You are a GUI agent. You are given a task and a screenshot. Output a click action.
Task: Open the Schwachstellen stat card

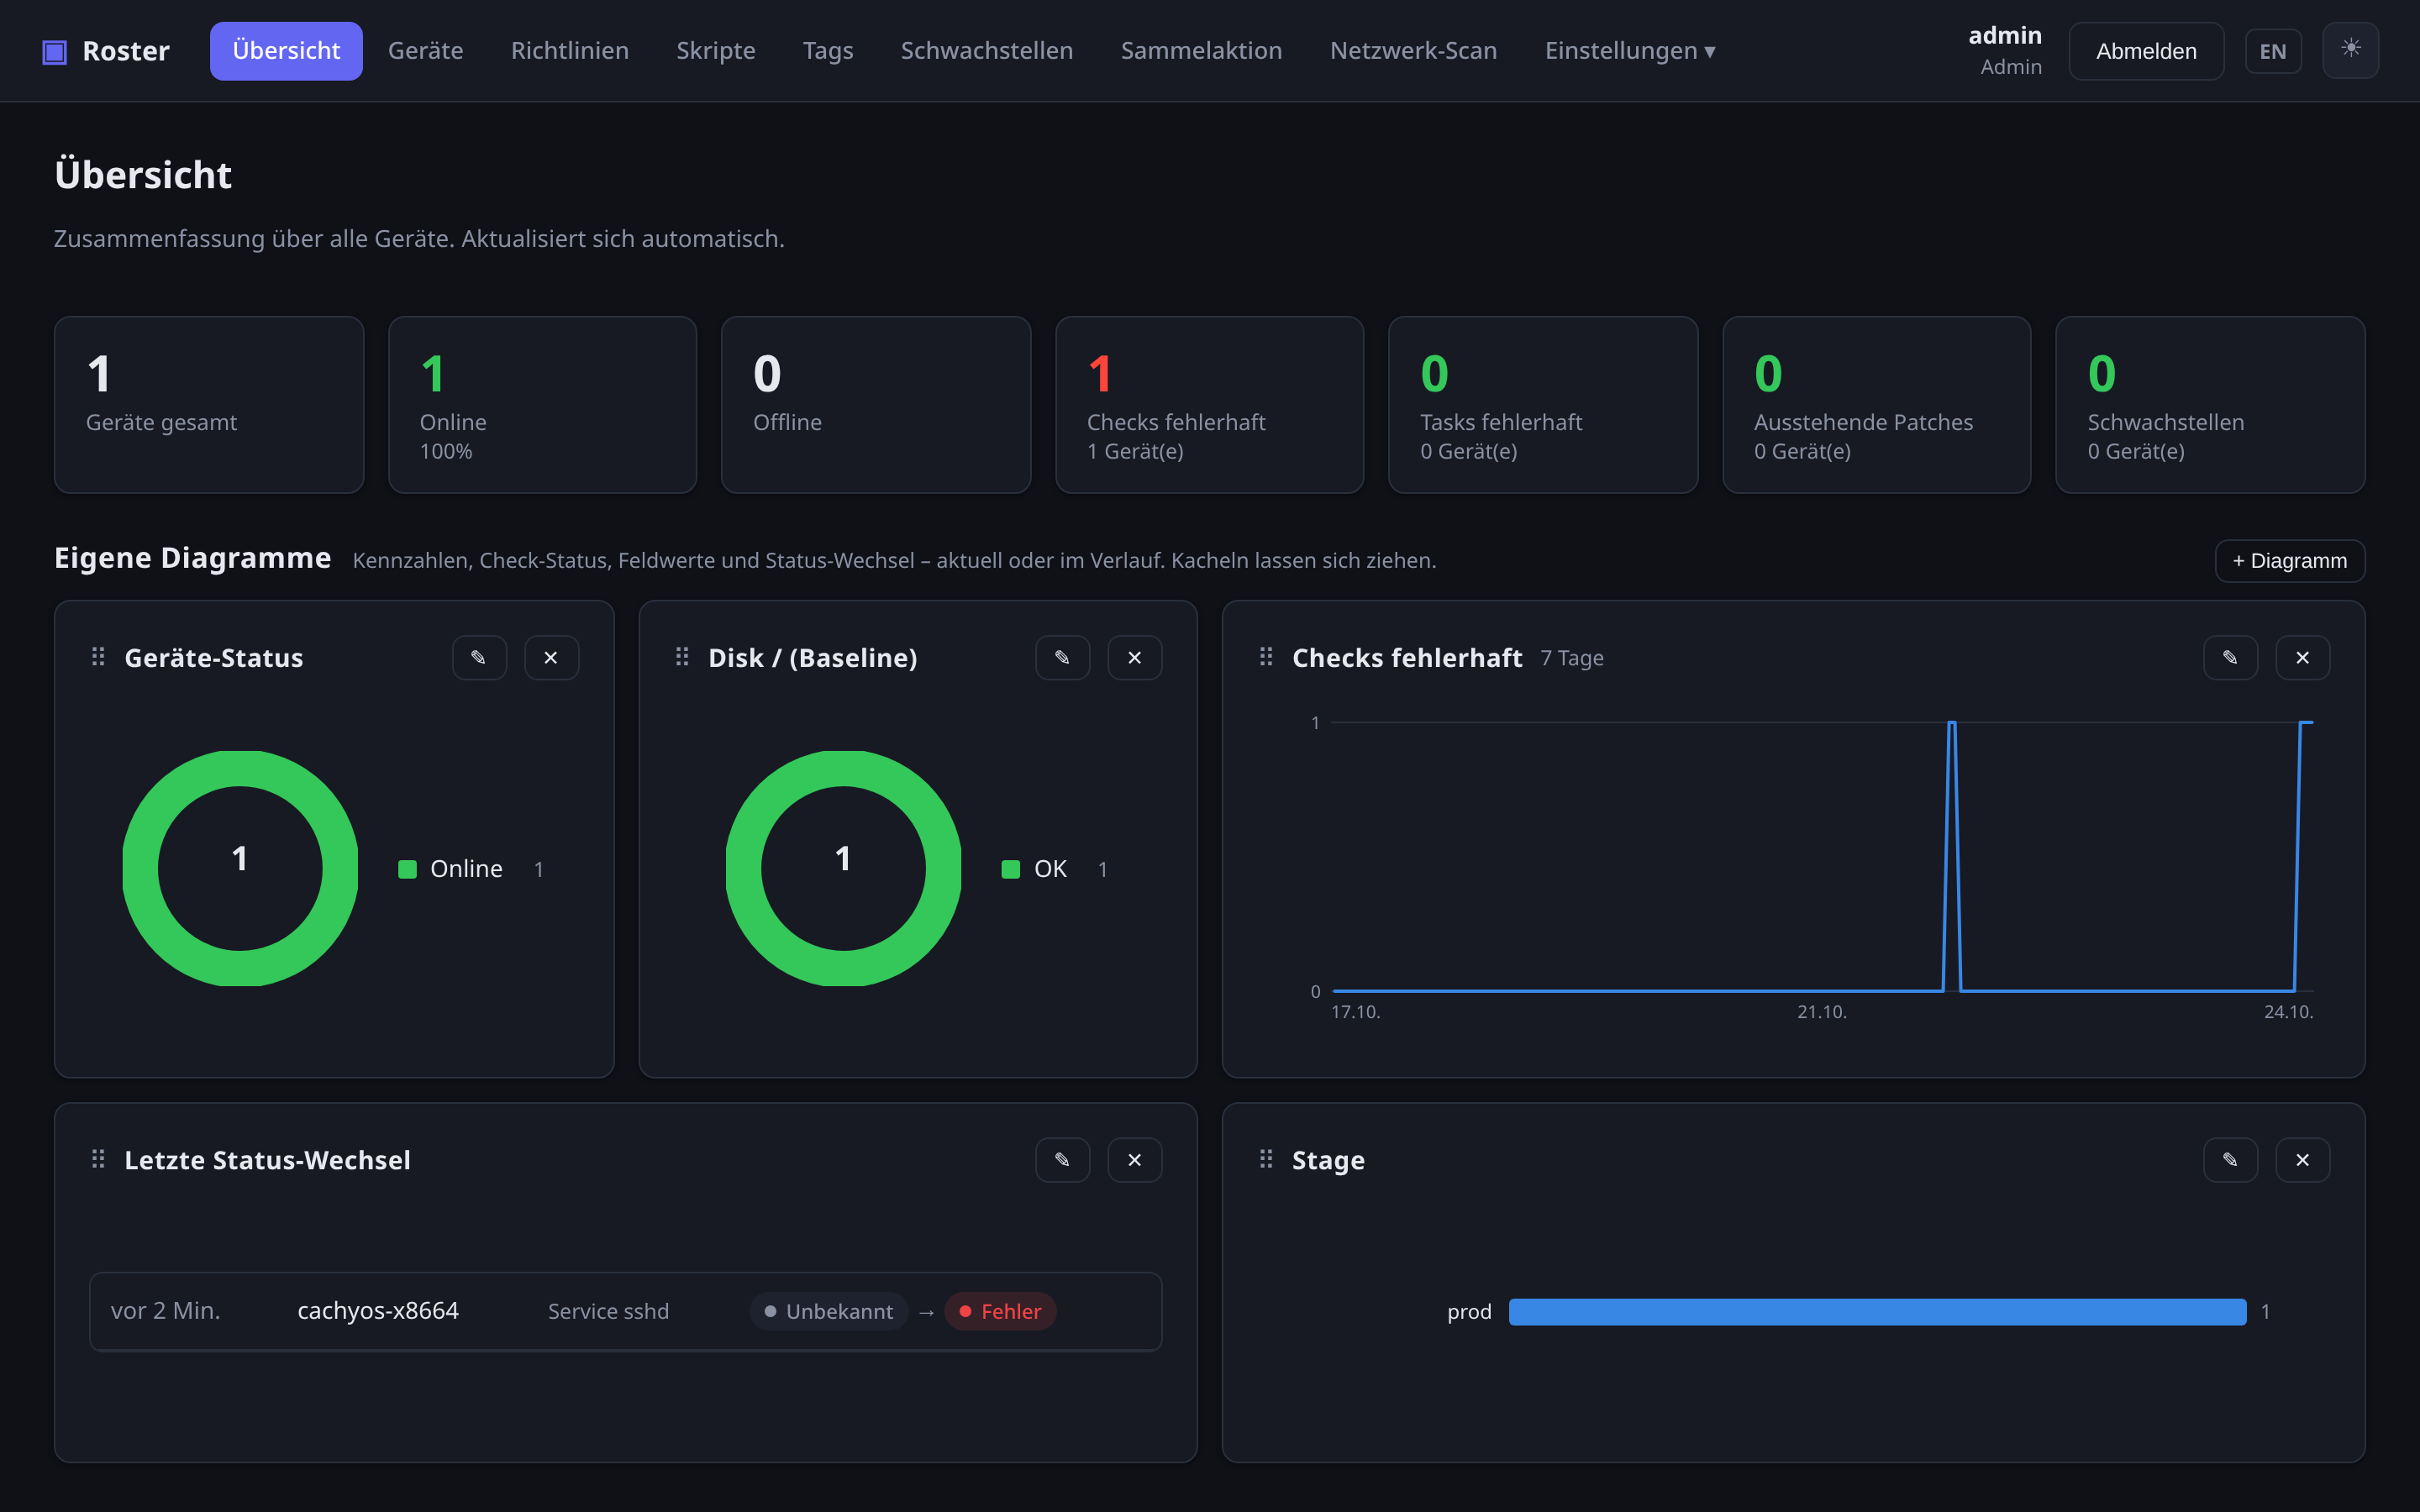click(x=2210, y=405)
